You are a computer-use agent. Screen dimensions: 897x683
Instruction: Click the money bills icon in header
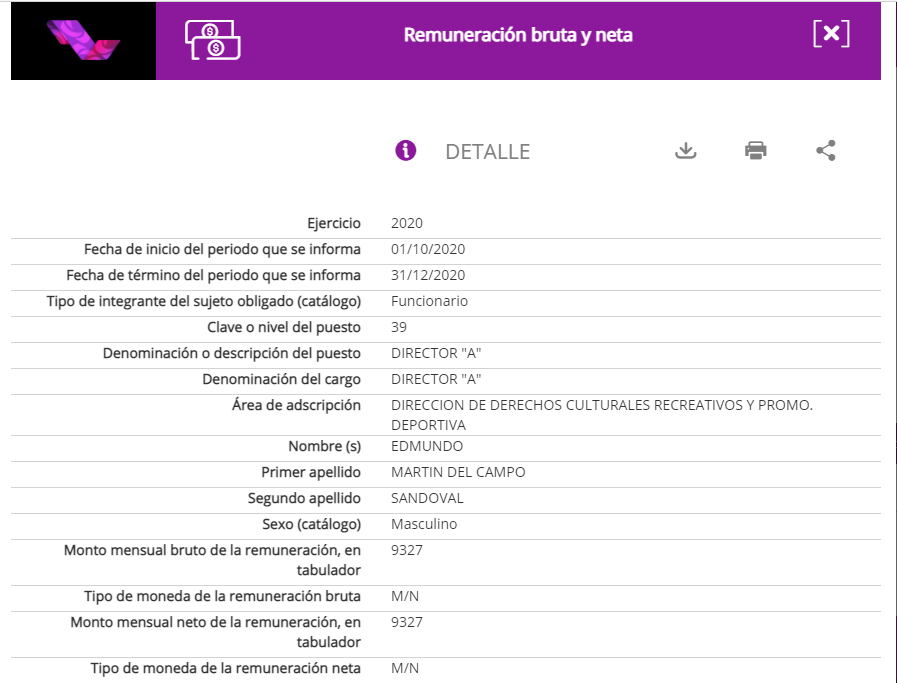213,40
